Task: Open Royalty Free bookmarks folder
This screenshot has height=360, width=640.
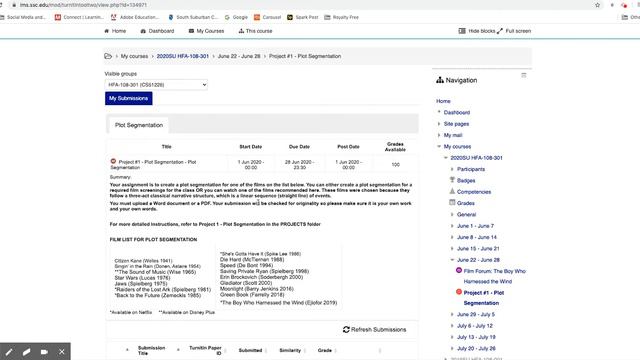Action: [x=341, y=17]
